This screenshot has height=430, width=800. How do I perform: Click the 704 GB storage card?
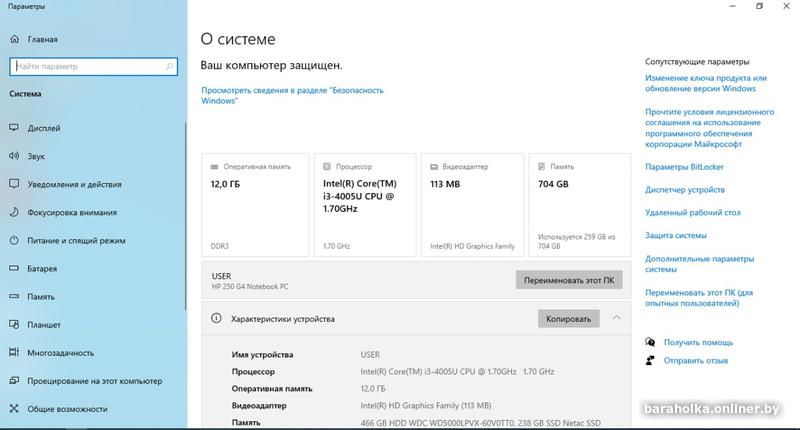click(580, 205)
